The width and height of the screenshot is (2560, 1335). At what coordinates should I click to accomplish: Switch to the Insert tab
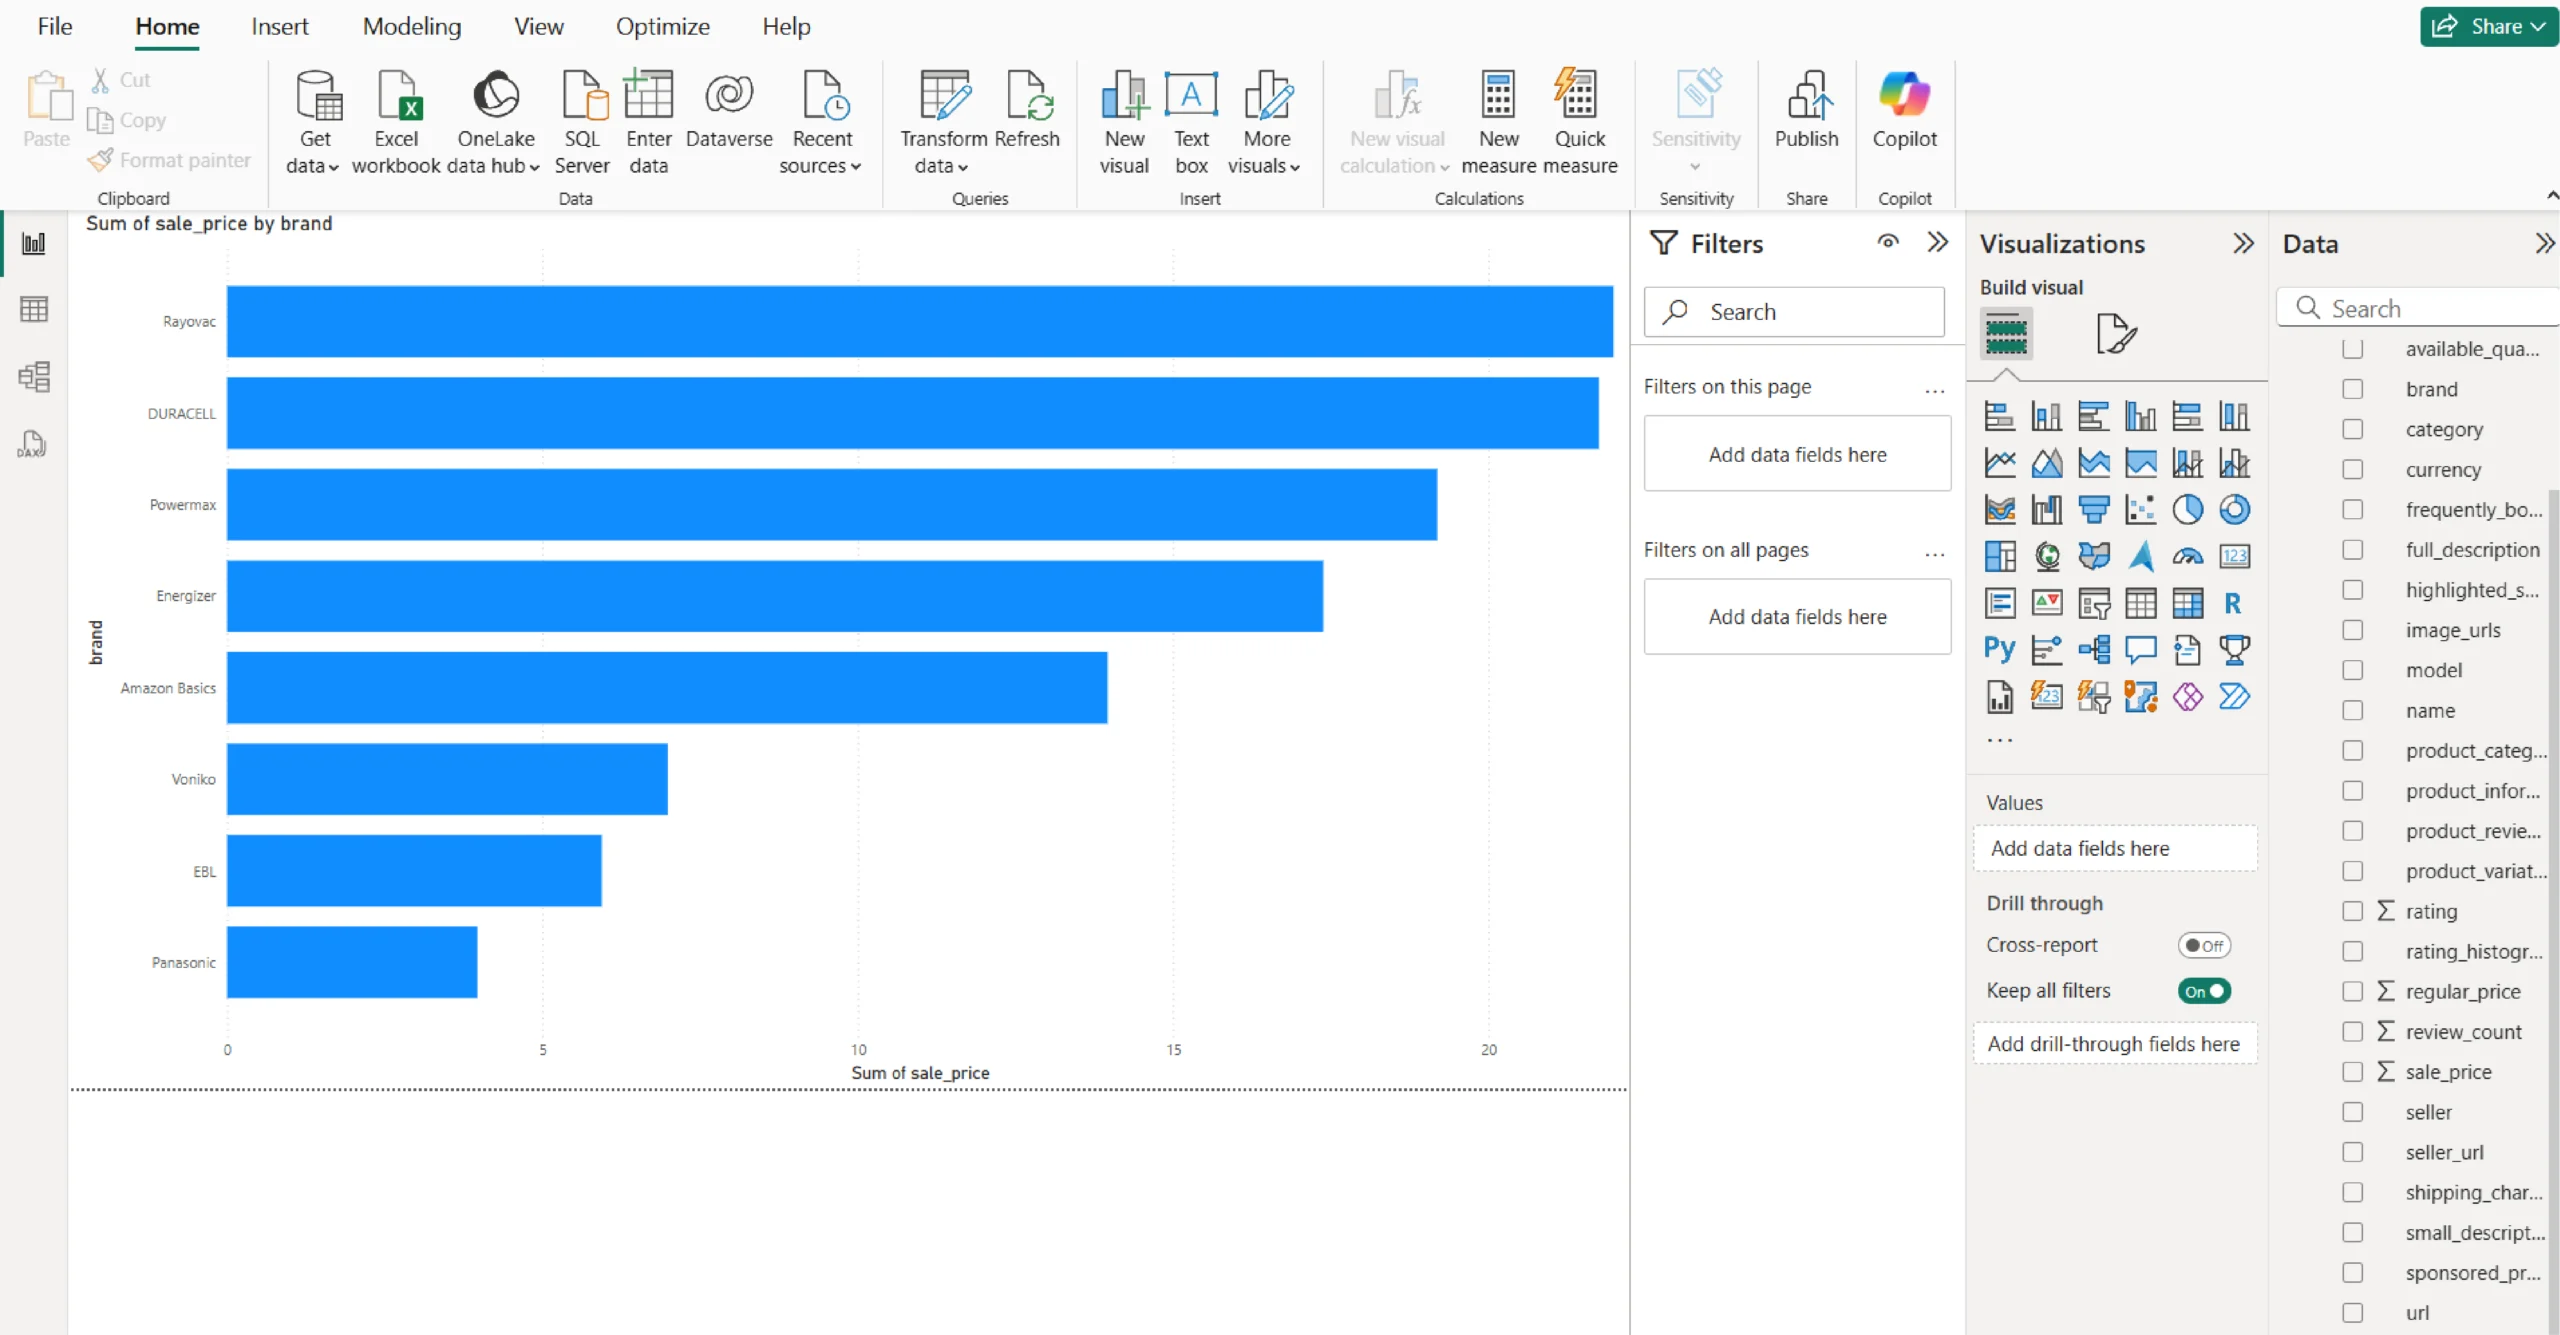pyautogui.click(x=279, y=26)
